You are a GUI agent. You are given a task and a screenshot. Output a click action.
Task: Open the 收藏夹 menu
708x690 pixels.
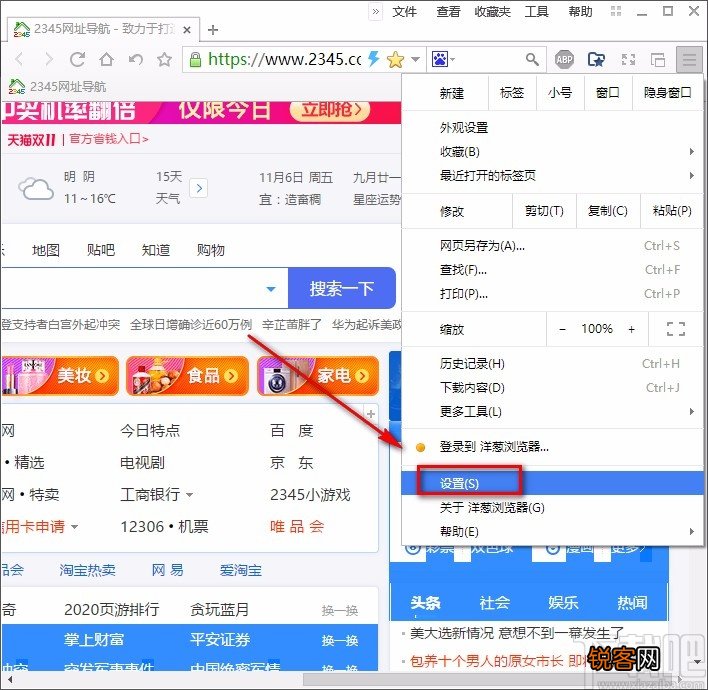point(492,12)
